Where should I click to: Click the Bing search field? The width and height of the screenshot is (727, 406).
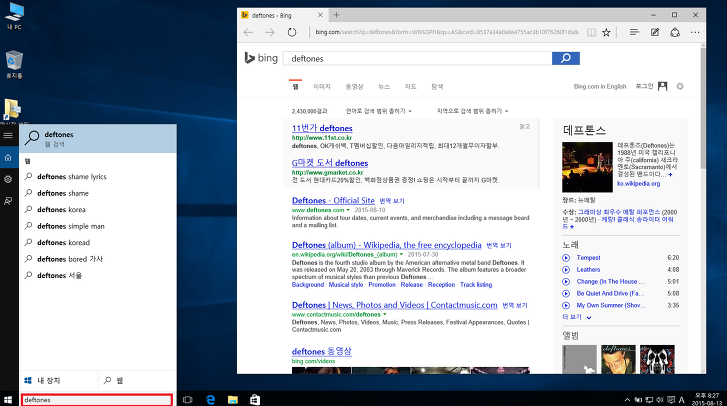tap(417, 58)
